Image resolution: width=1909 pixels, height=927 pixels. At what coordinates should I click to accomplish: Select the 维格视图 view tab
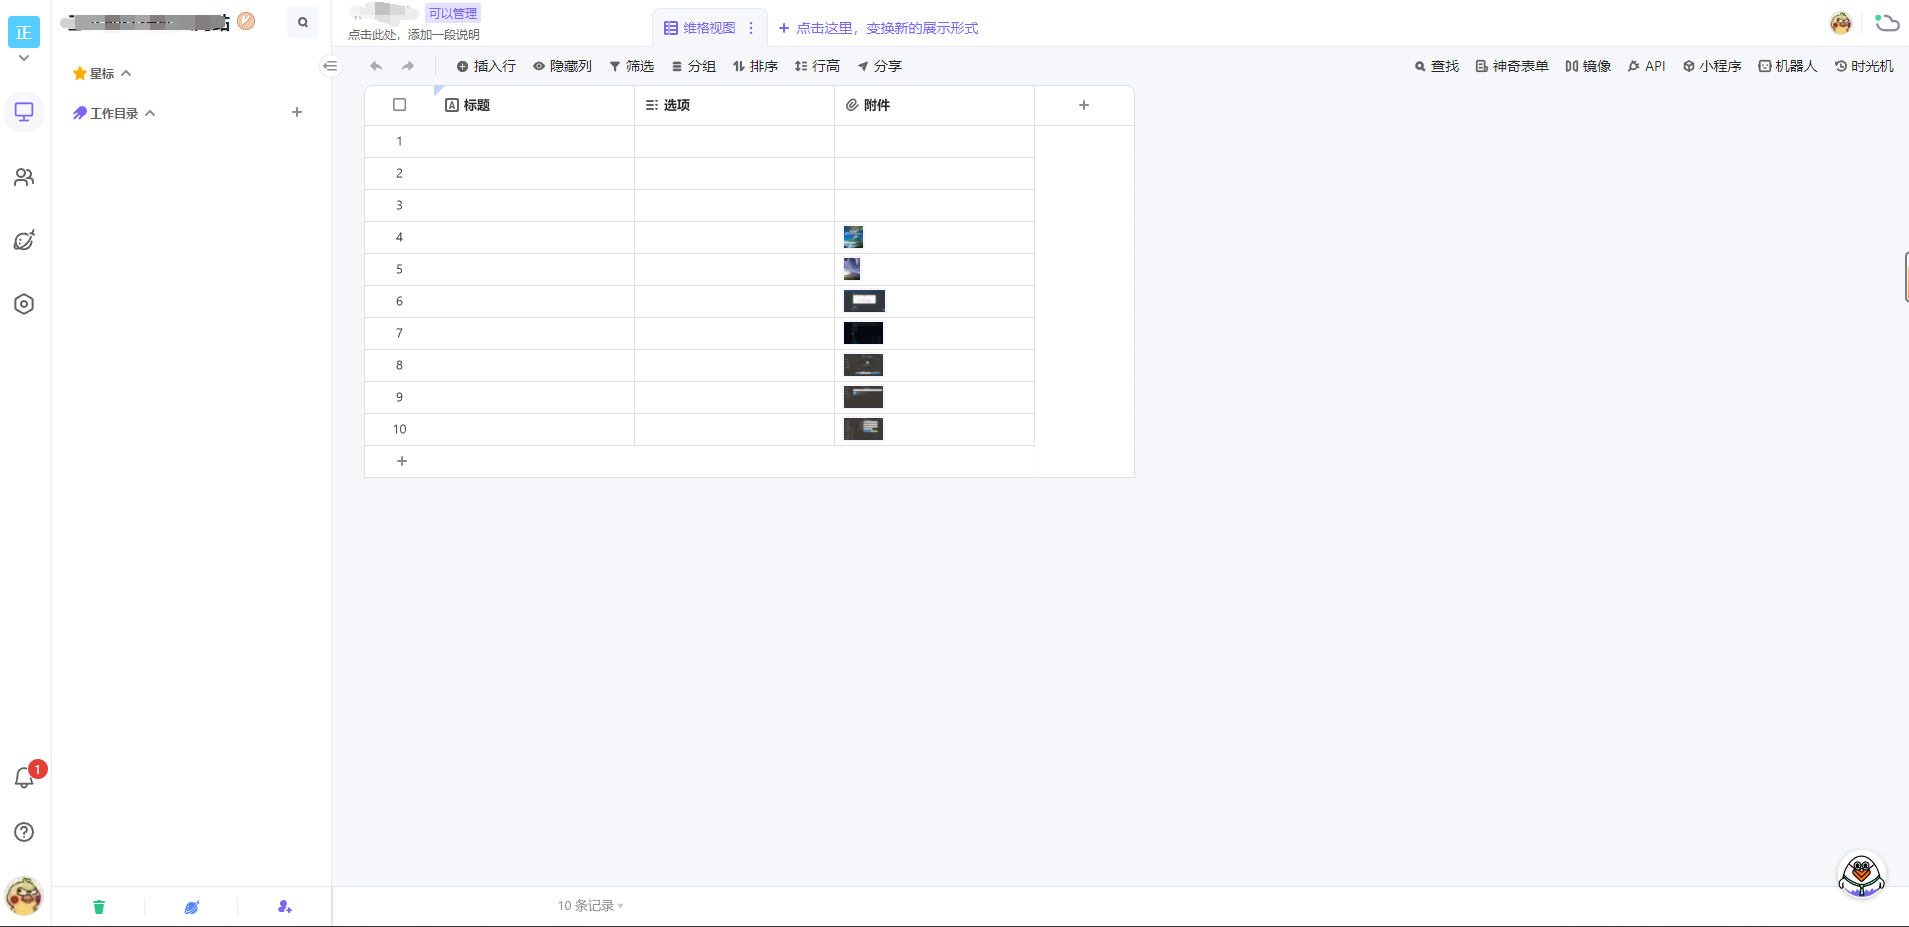[x=700, y=28]
